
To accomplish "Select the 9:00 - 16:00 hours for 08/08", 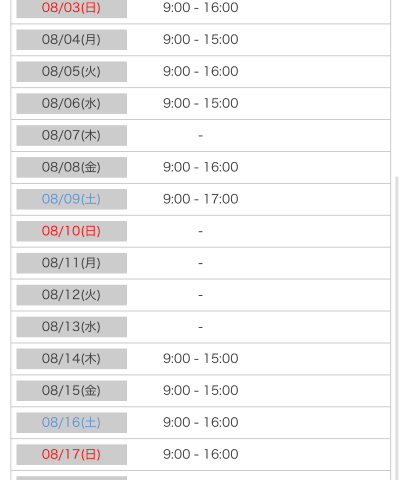I will click(x=201, y=167).
